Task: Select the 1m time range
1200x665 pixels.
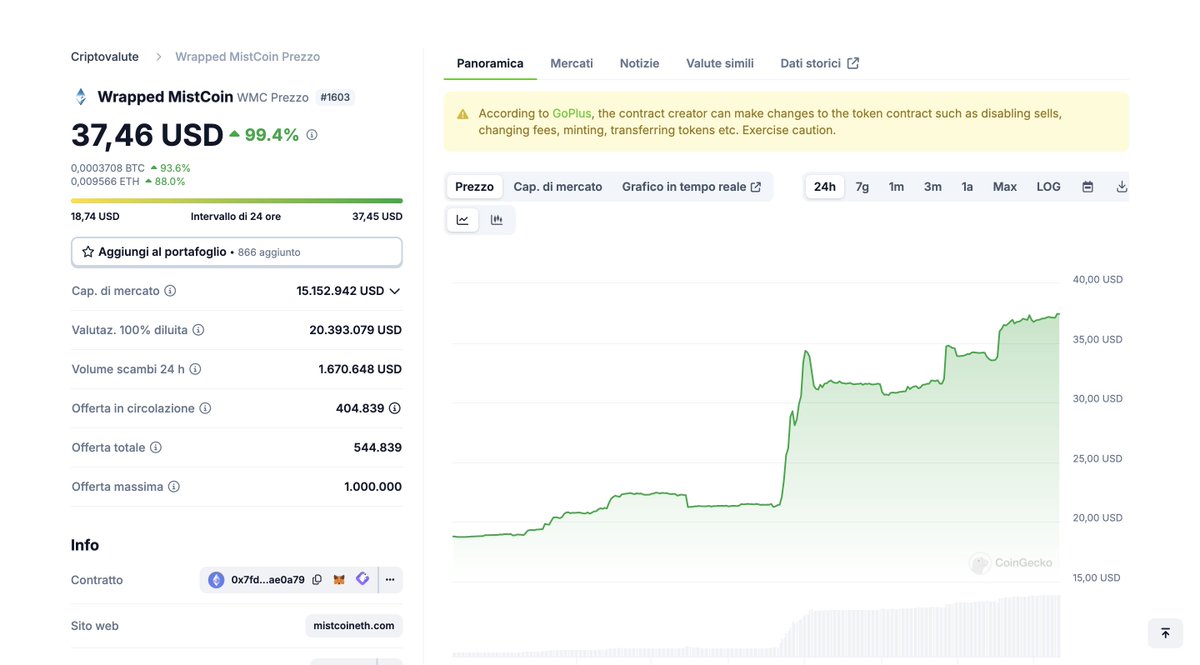Action: [x=896, y=187]
